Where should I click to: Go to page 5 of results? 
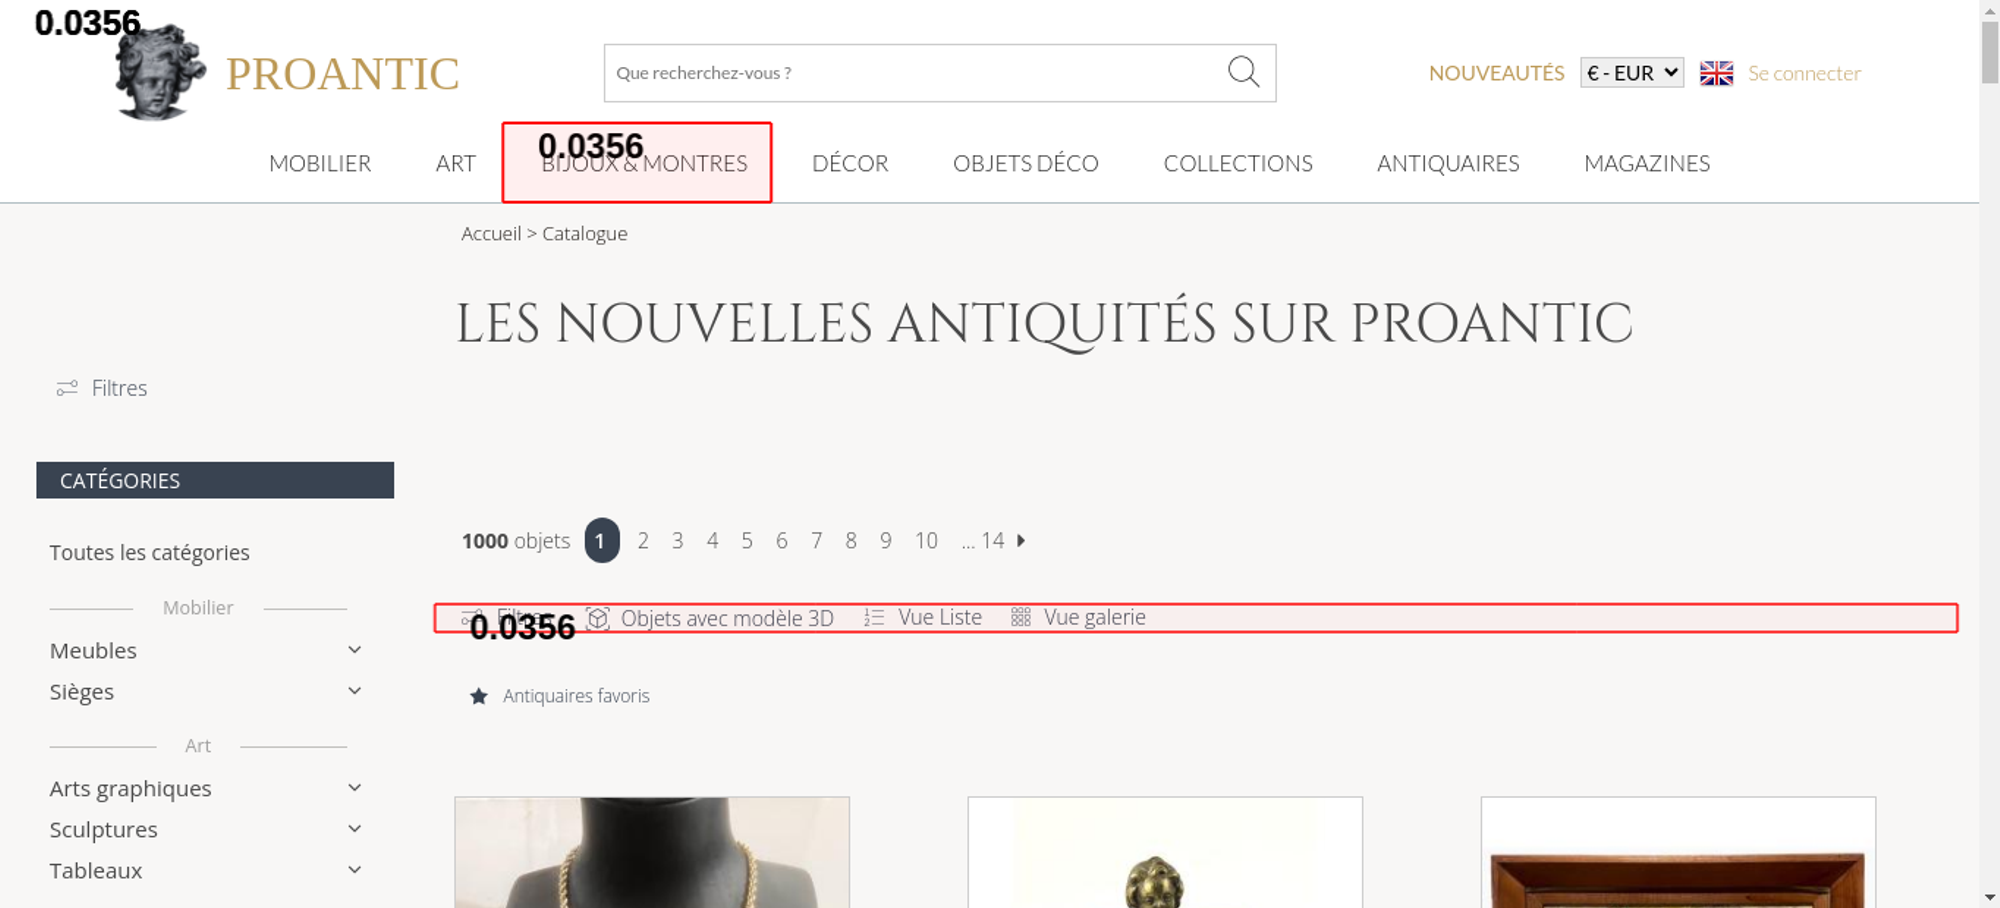click(747, 541)
